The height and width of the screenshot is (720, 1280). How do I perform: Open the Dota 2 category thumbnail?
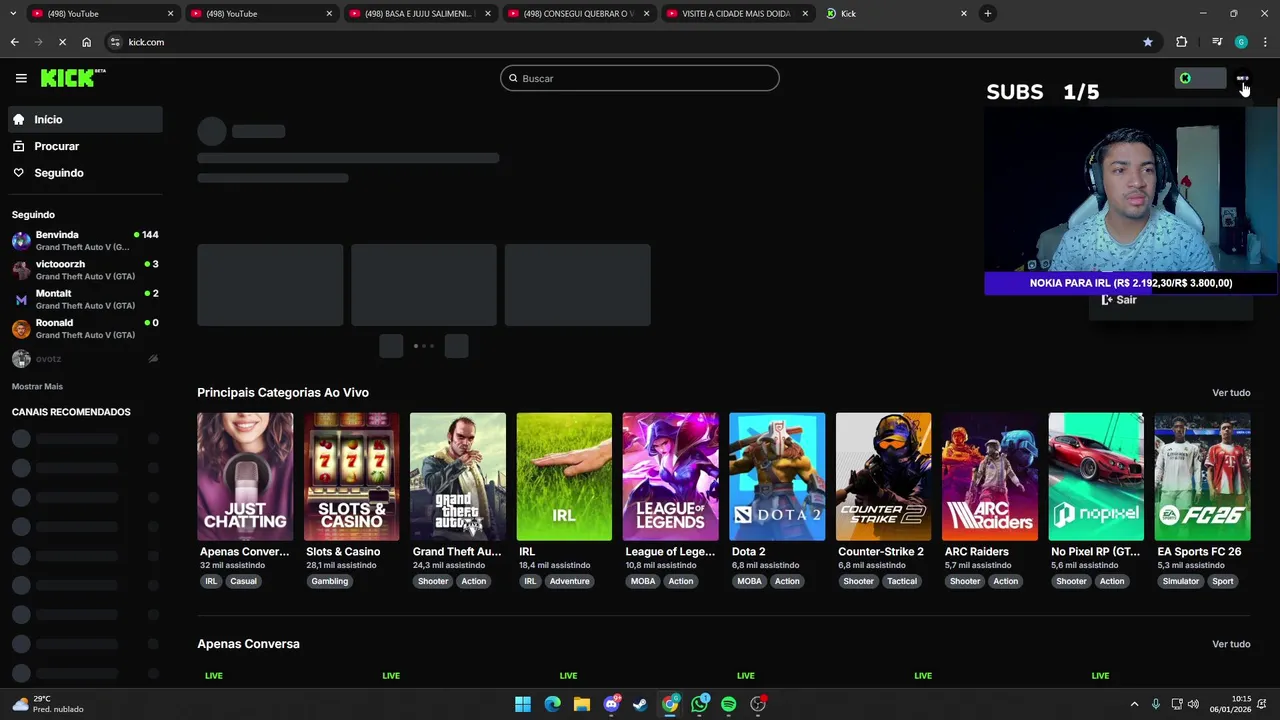pyautogui.click(x=777, y=476)
